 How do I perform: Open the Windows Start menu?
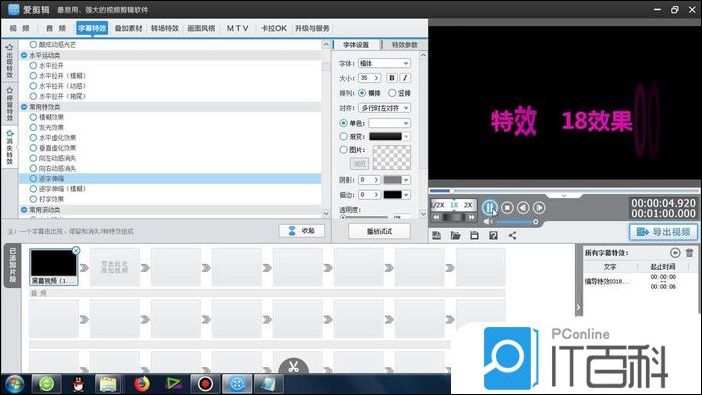pyautogui.click(x=15, y=384)
